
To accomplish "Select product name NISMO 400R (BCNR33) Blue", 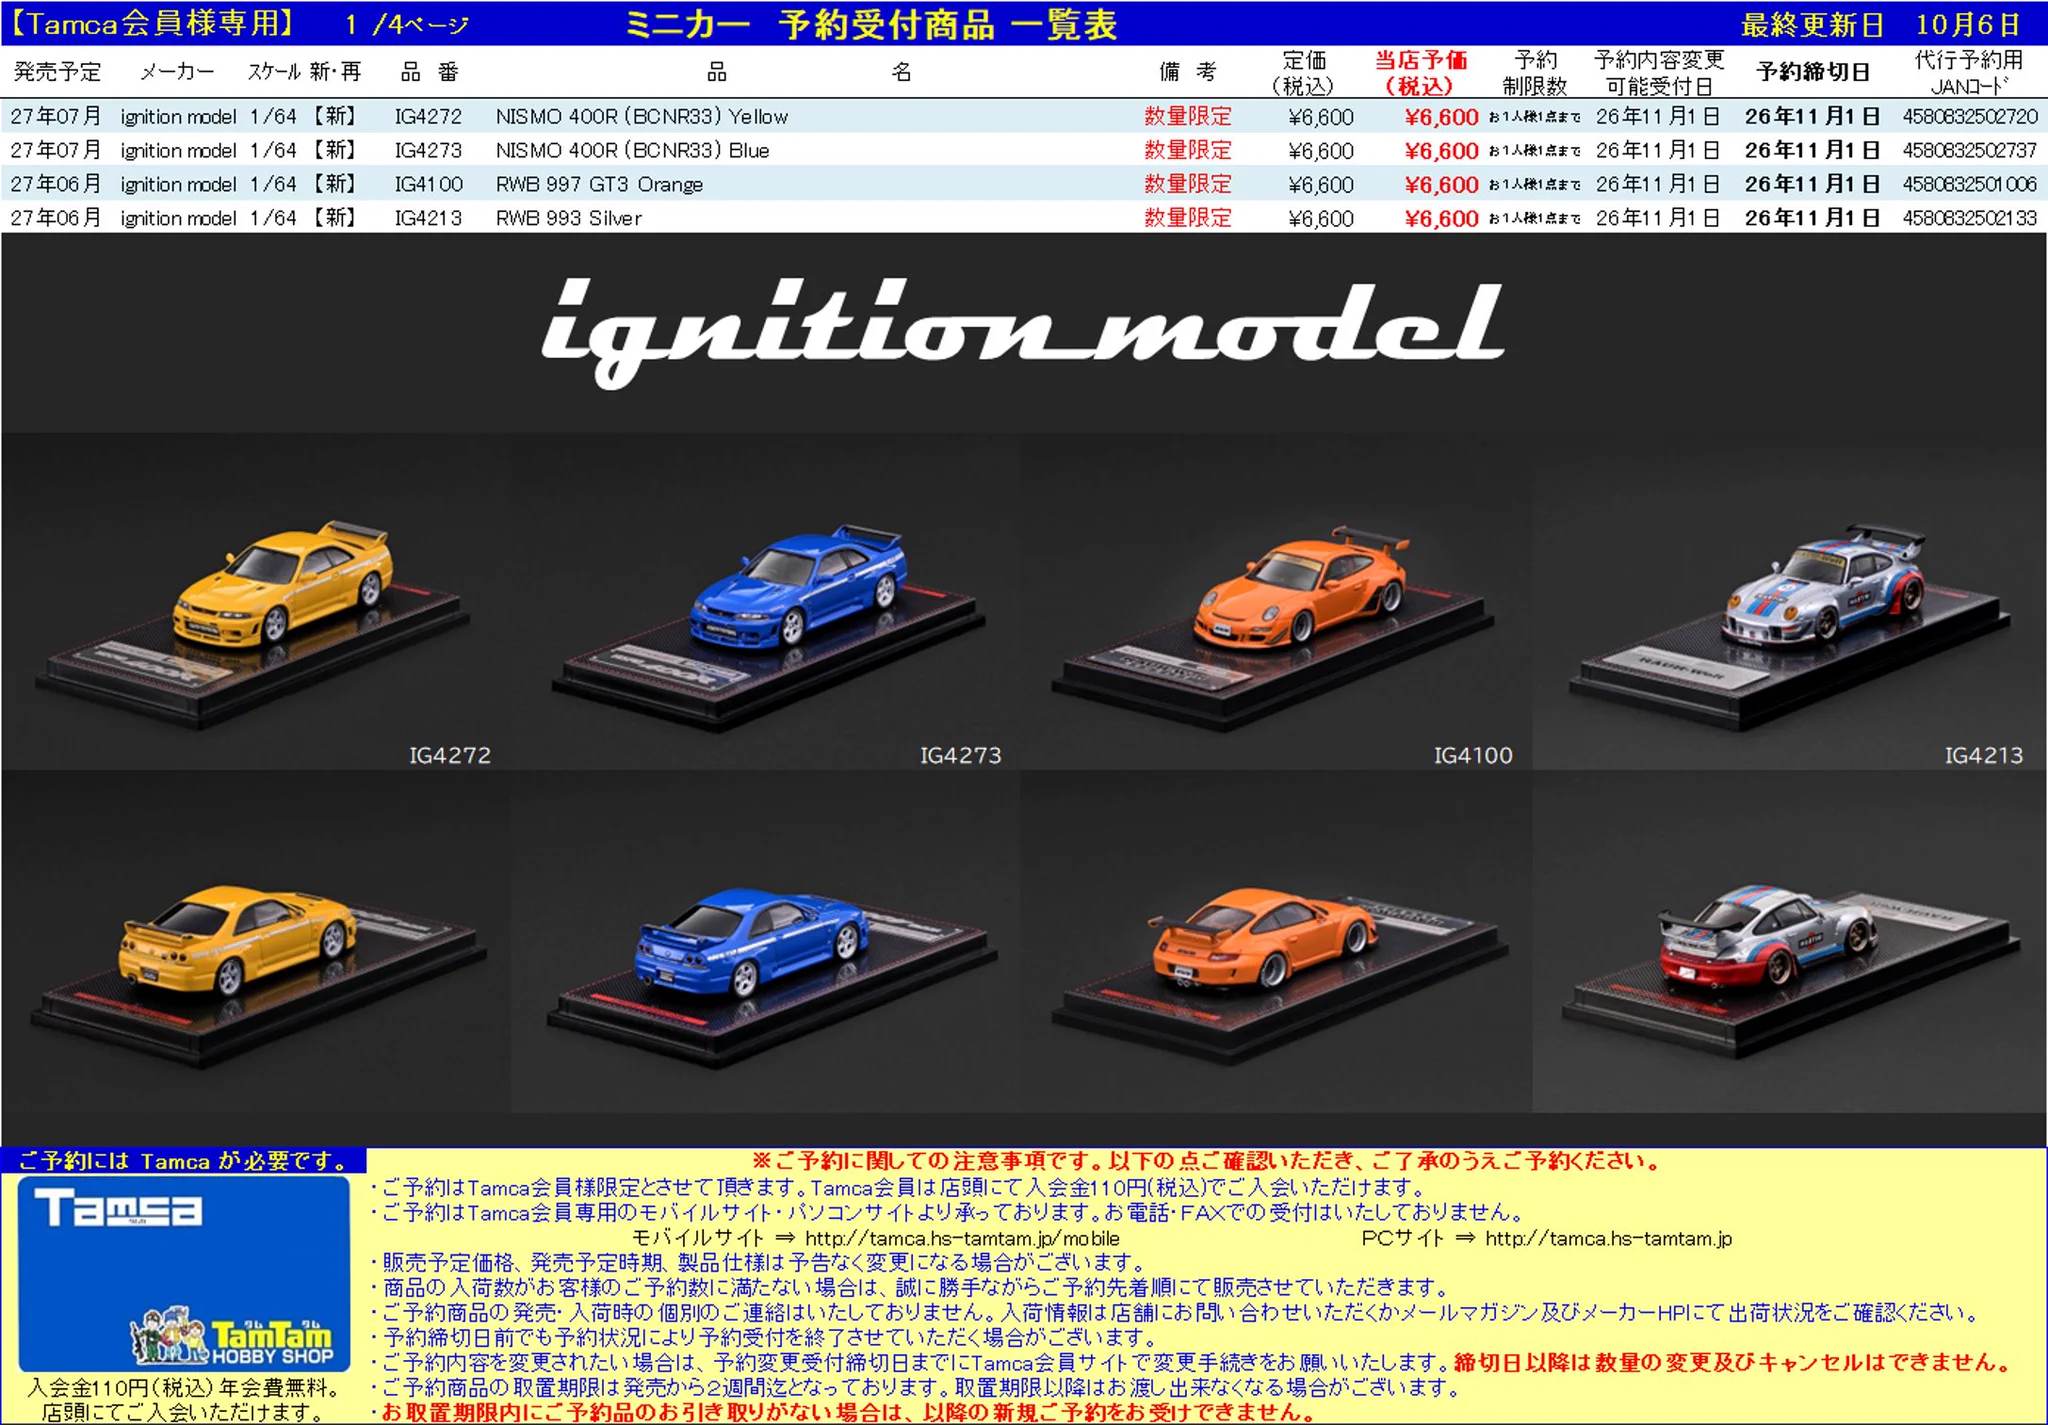I will point(632,151).
